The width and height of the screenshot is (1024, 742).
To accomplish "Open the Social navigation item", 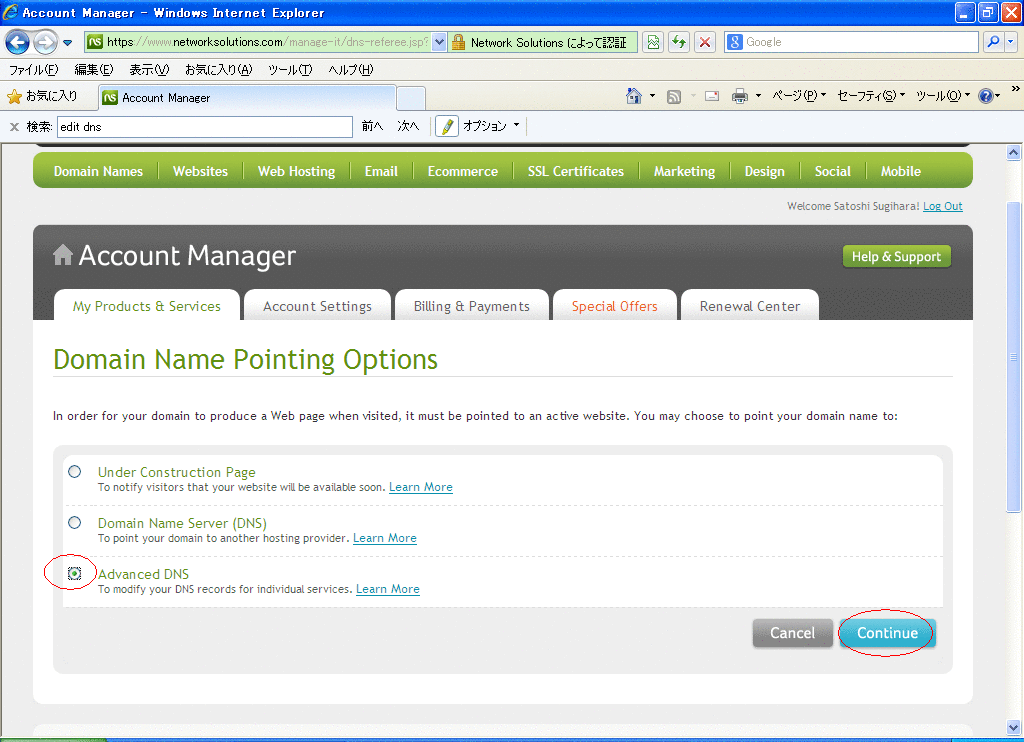I will pos(833,171).
